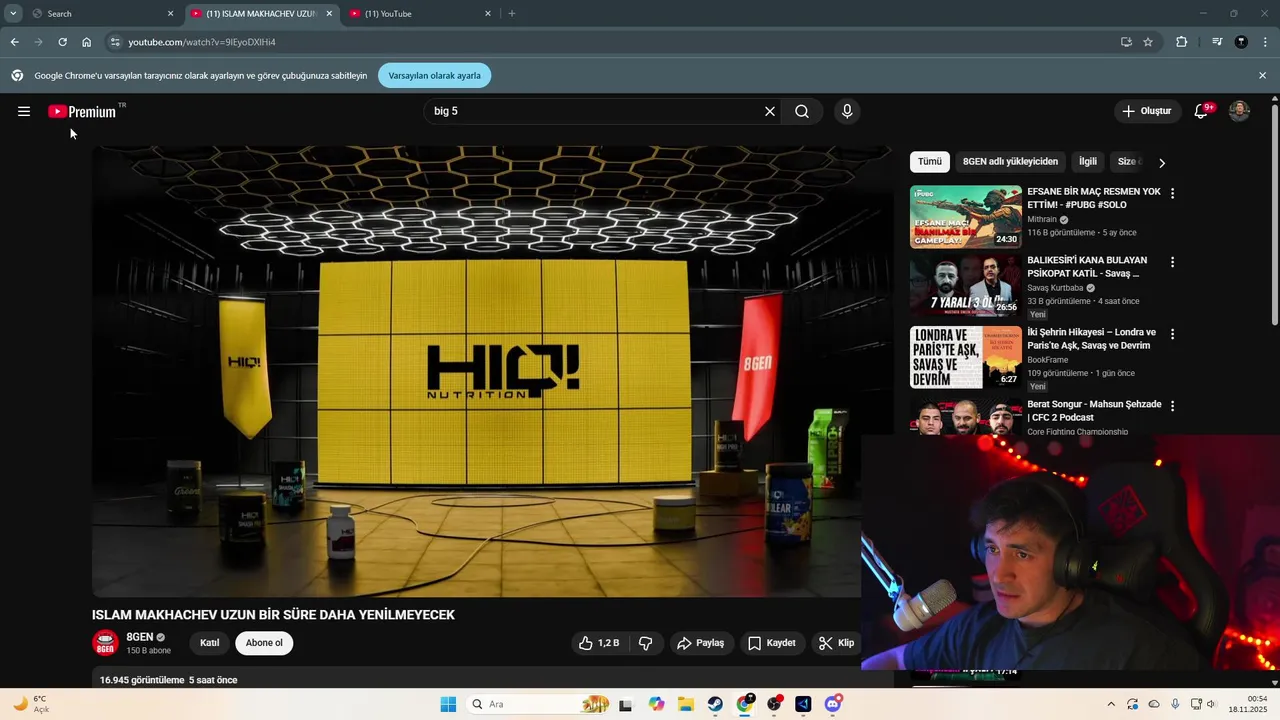Open a new Chrome tab
This screenshot has height=720, width=1280.
tap(512, 14)
